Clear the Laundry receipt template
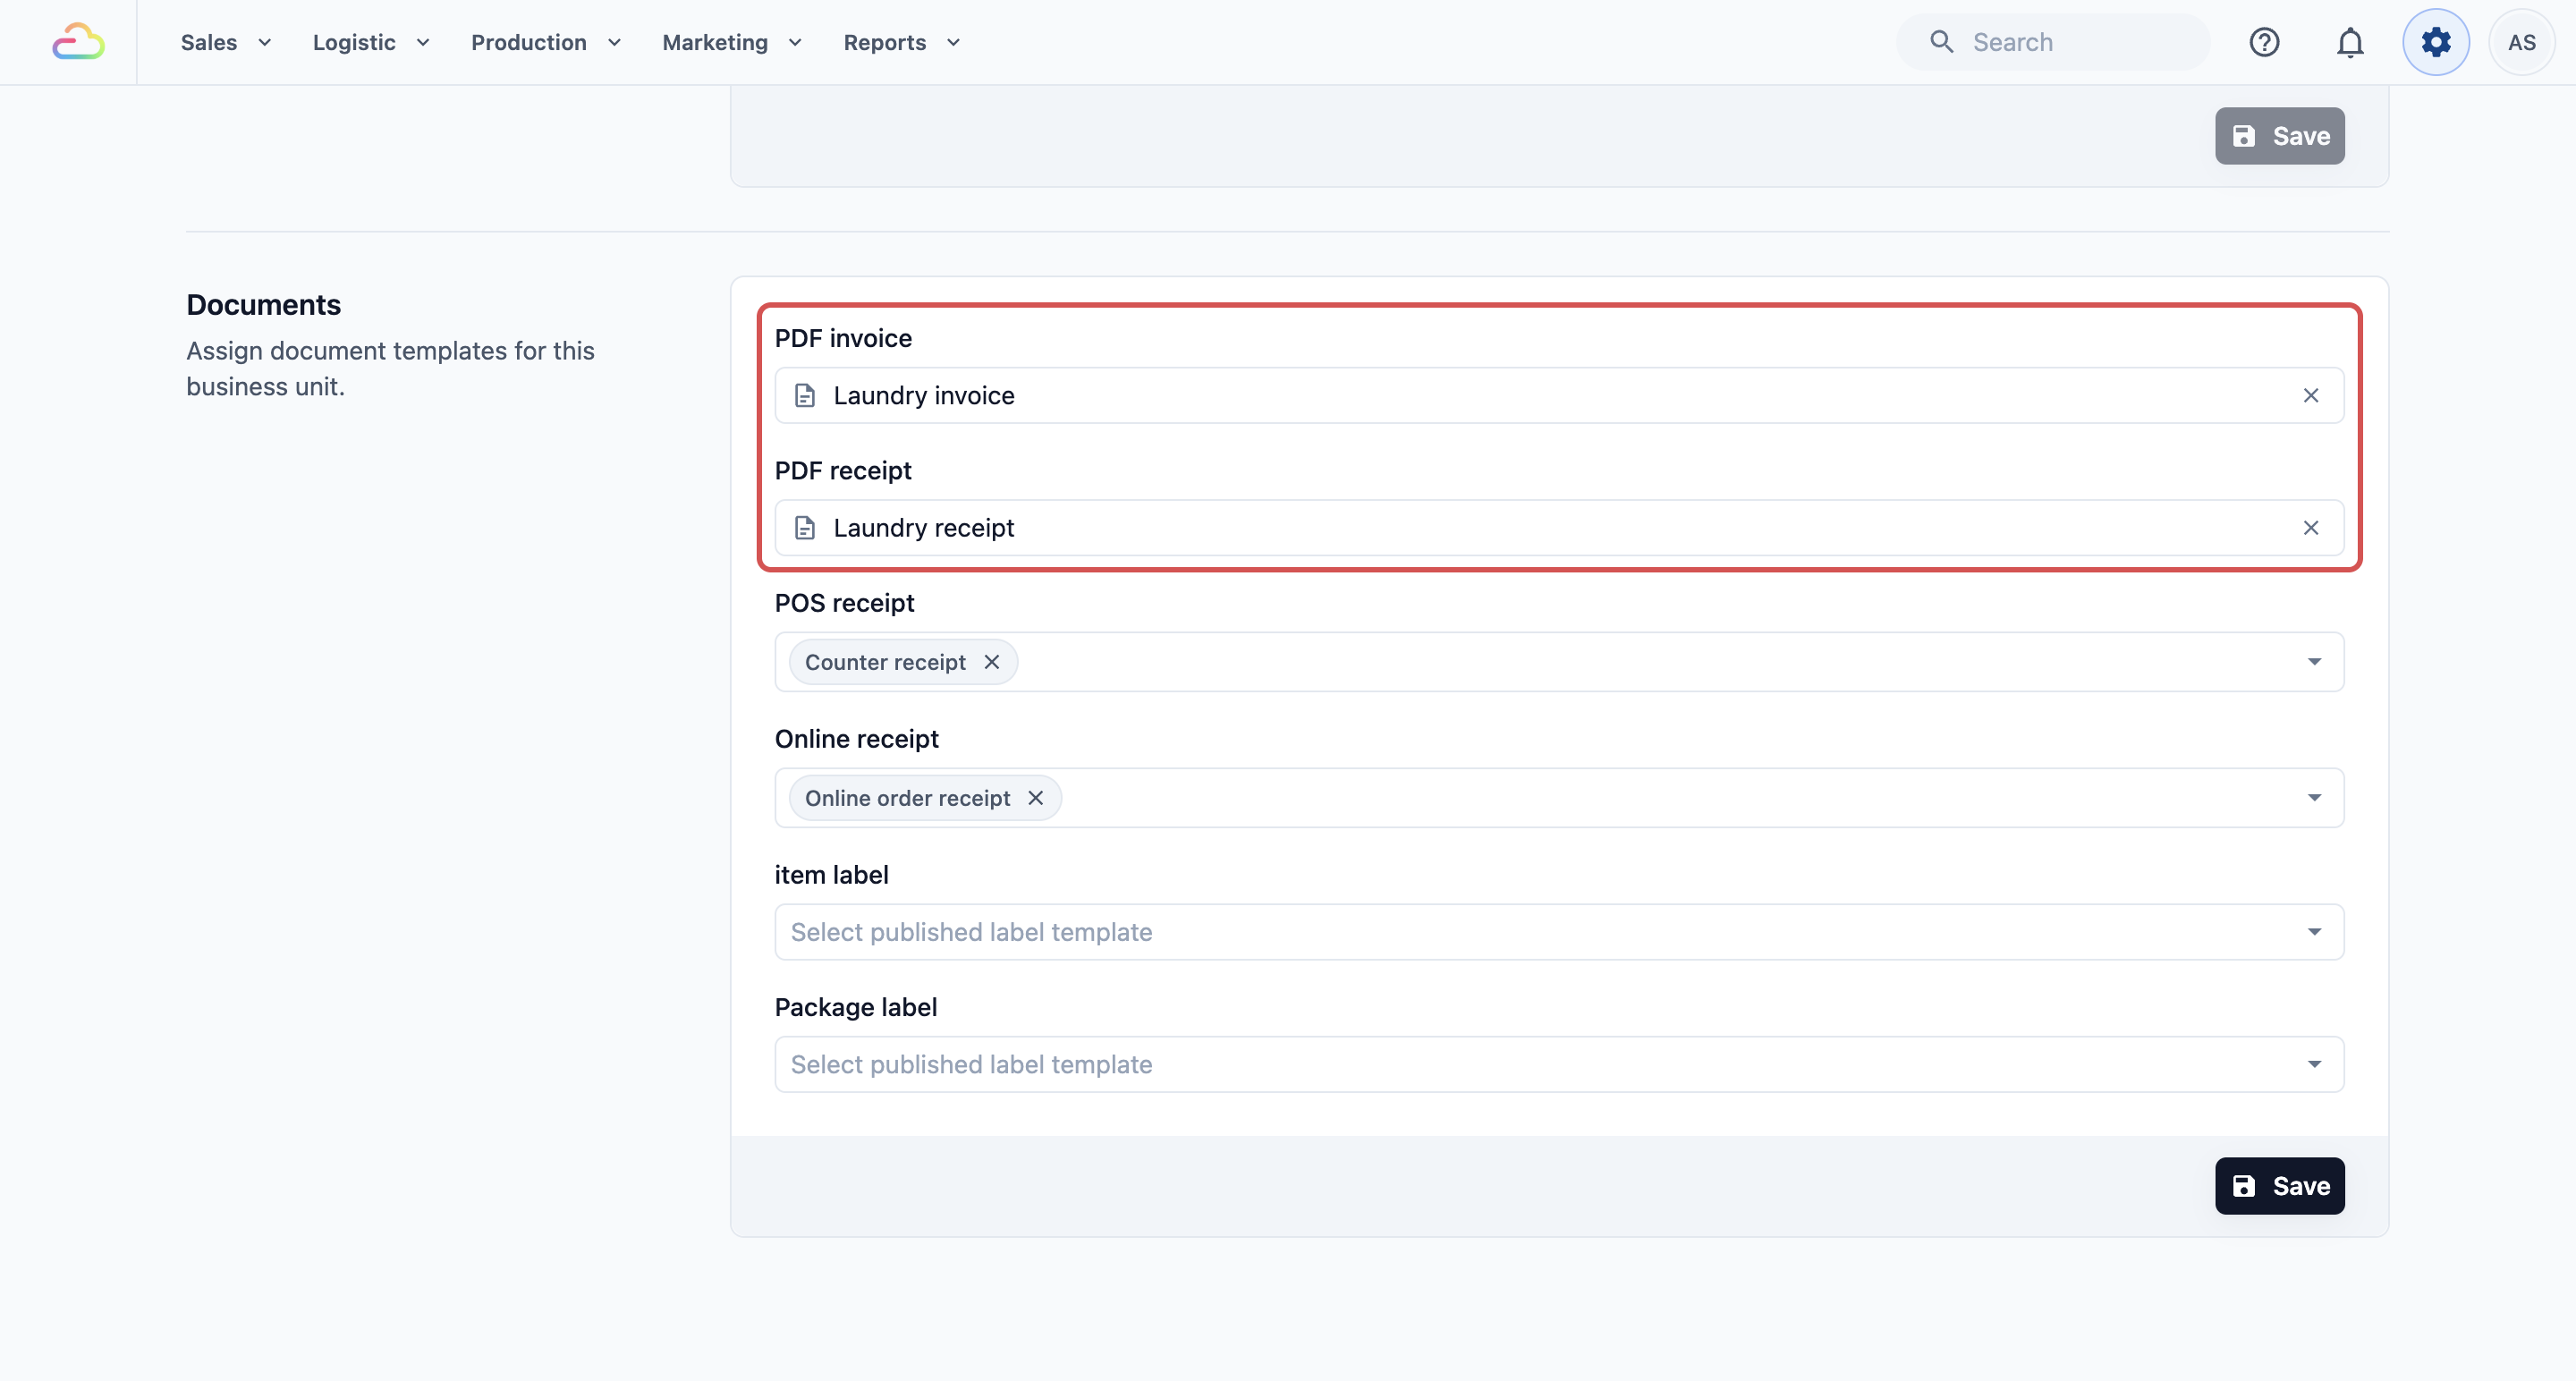The height and width of the screenshot is (1381, 2576). pyautogui.click(x=2311, y=528)
